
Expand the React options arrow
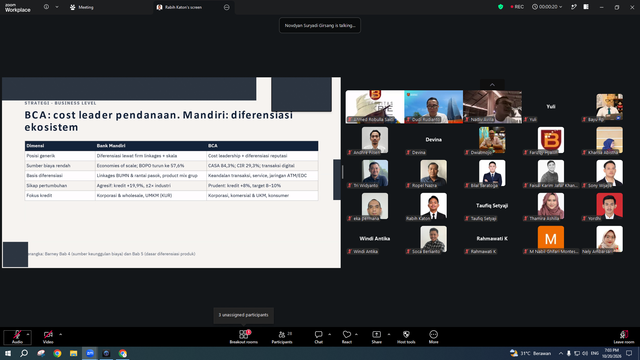pyautogui.click(x=356, y=334)
